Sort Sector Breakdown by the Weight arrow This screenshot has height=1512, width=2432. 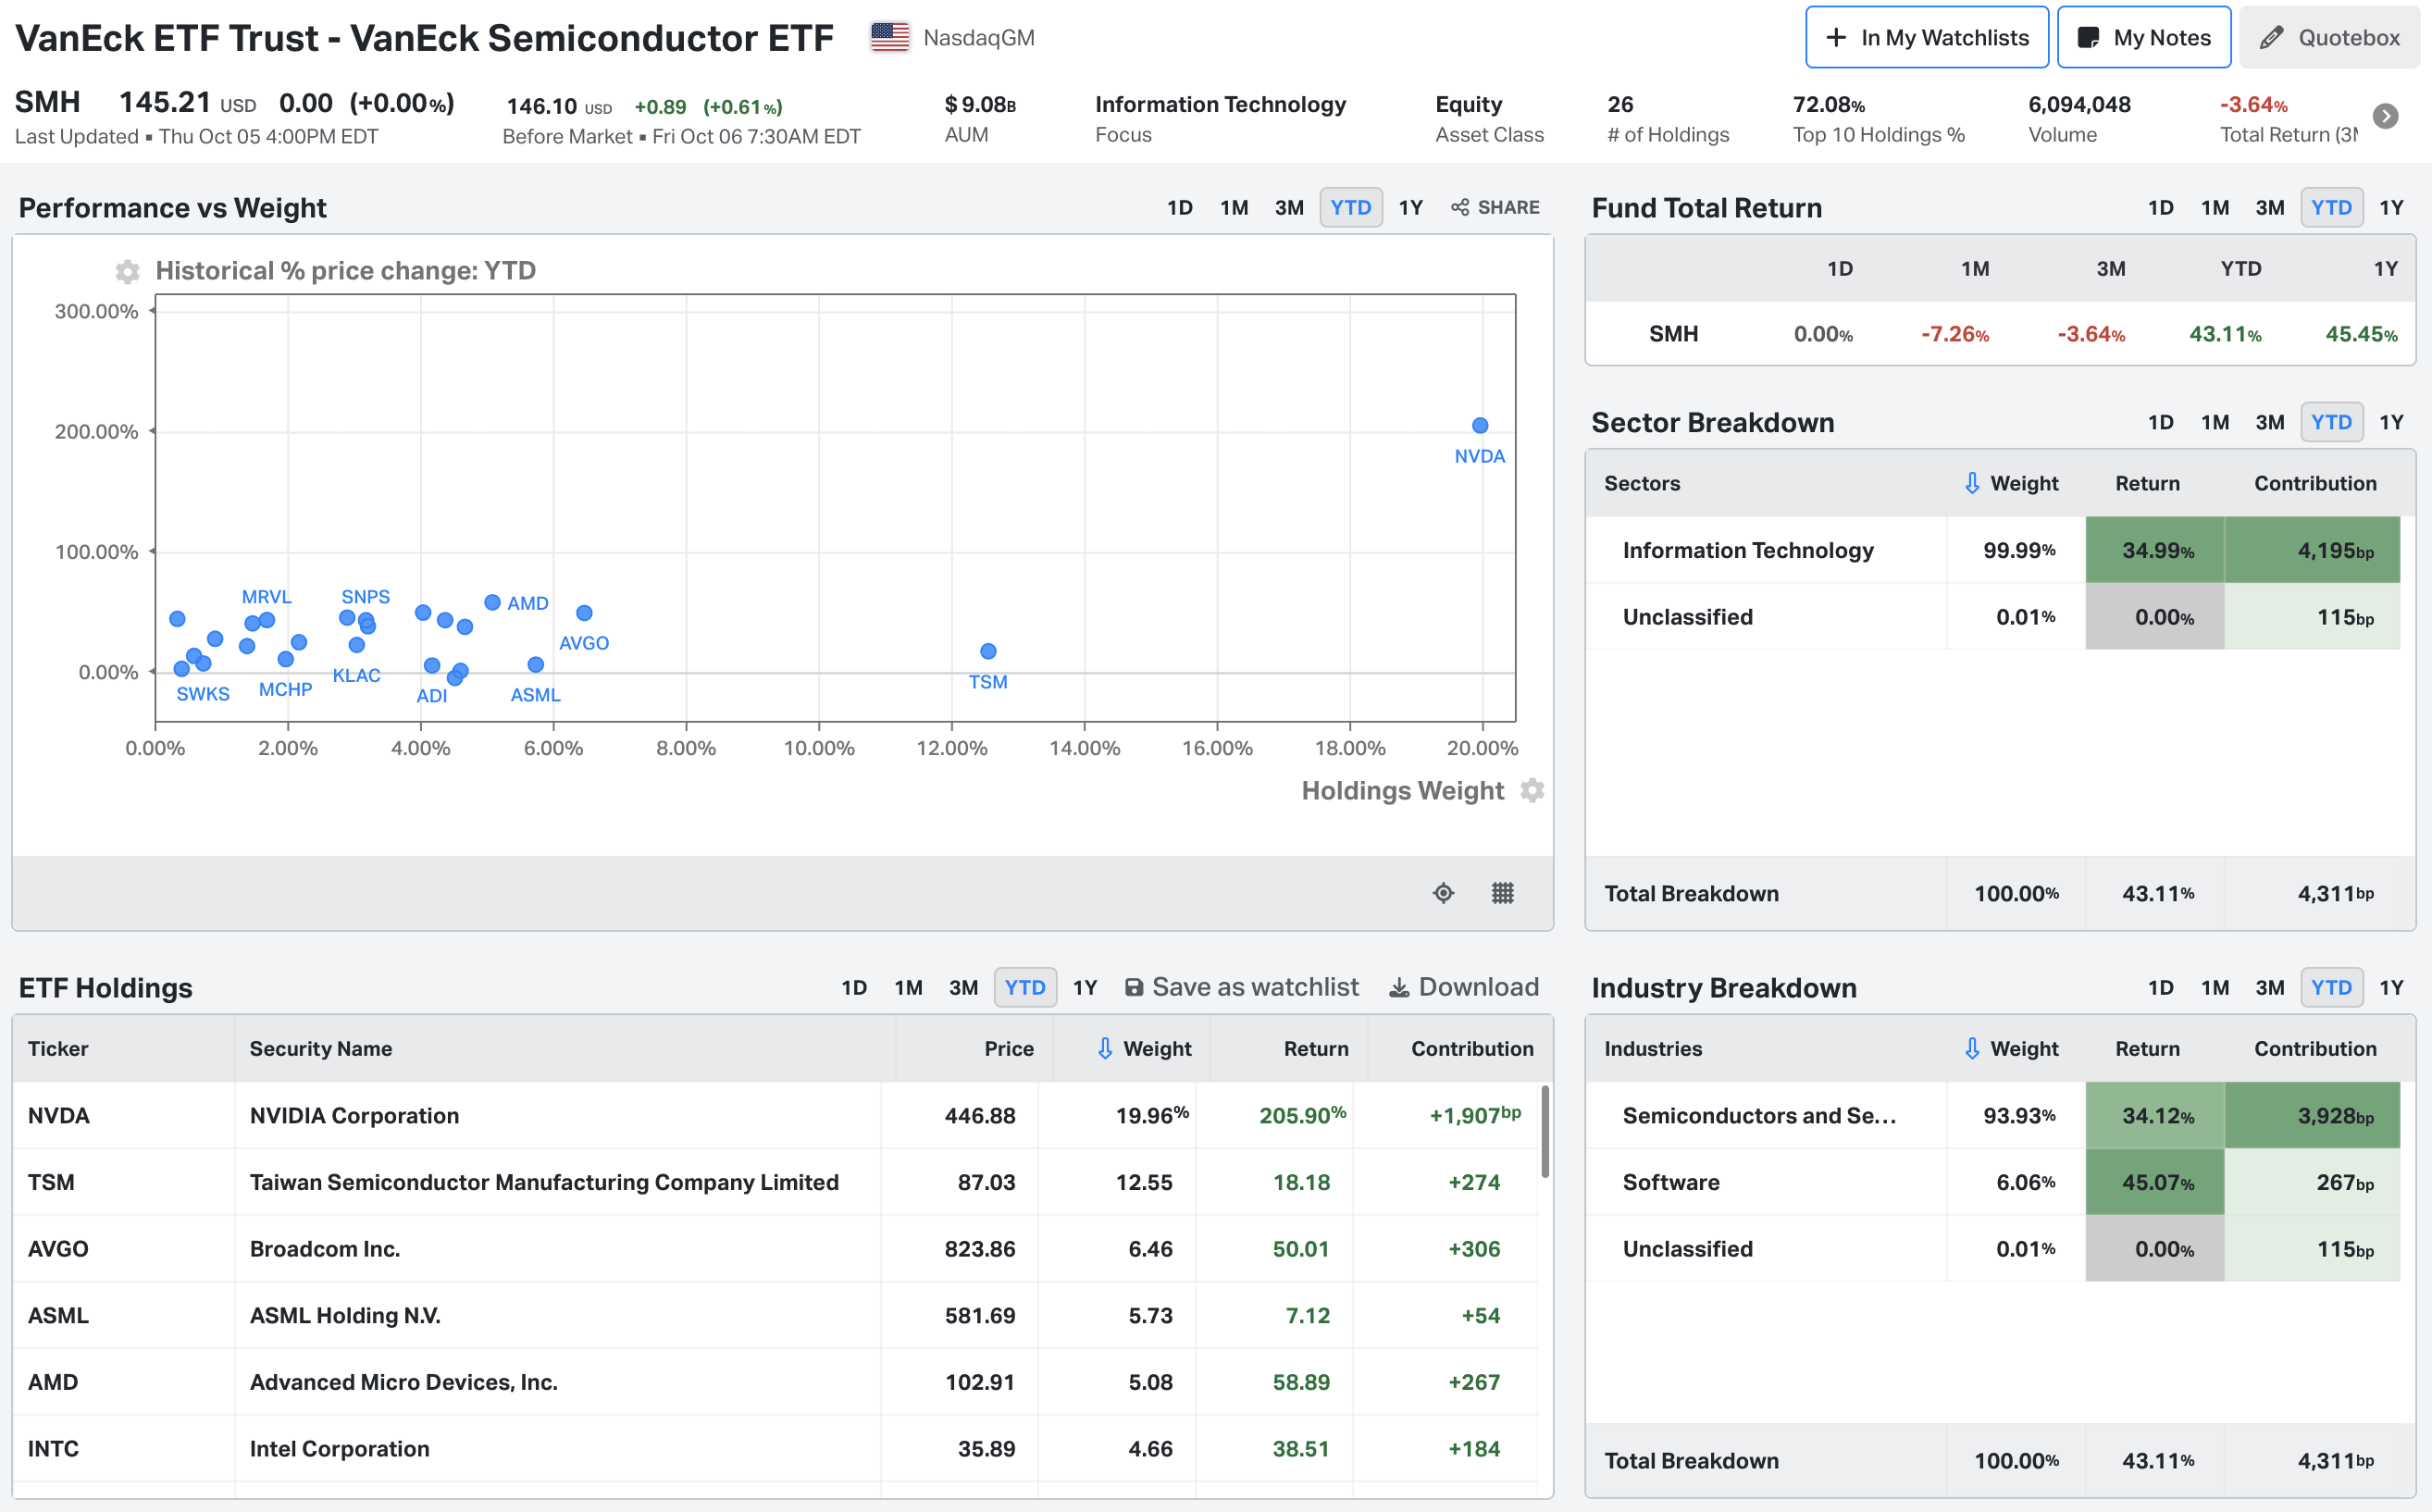coord(1972,483)
